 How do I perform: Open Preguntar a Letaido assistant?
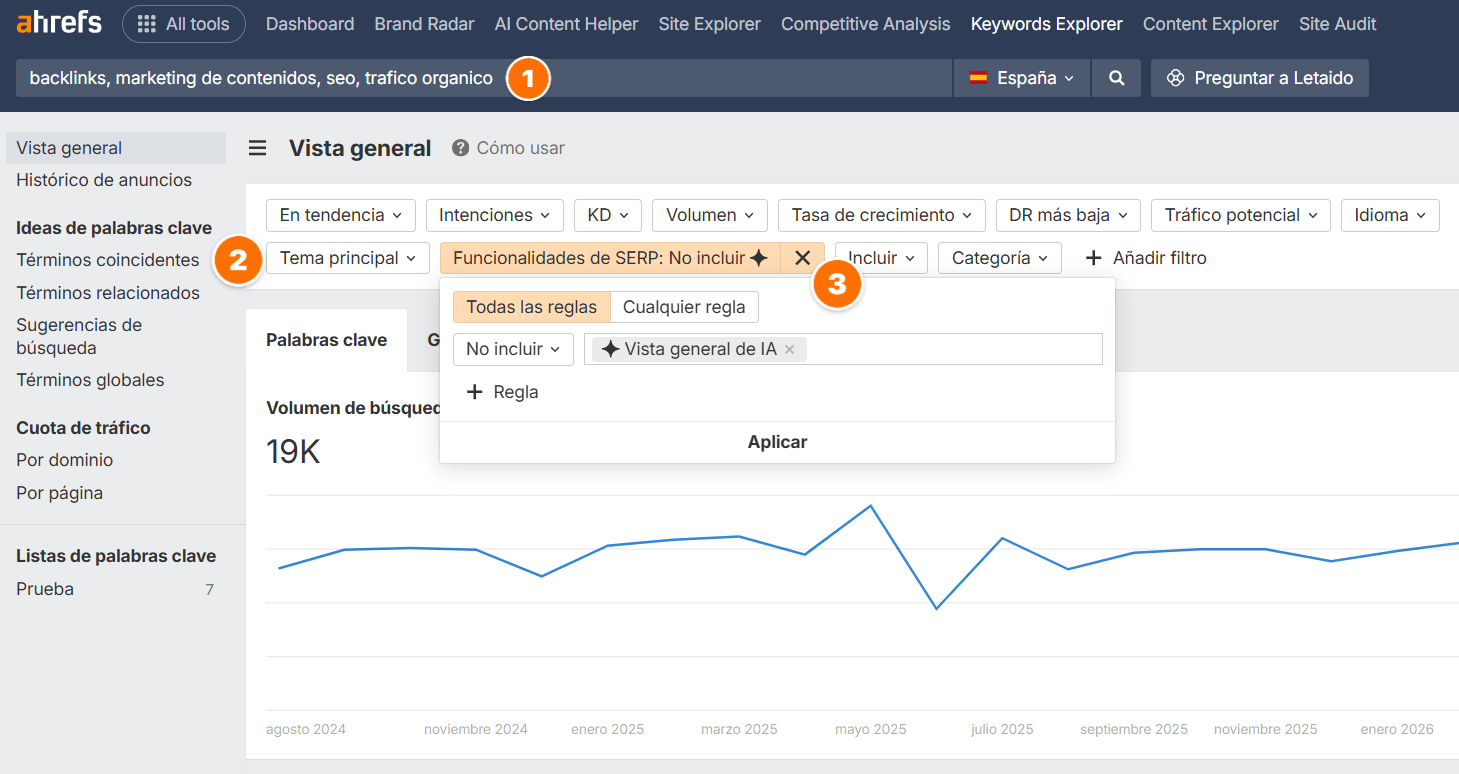(x=1260, y=78)
